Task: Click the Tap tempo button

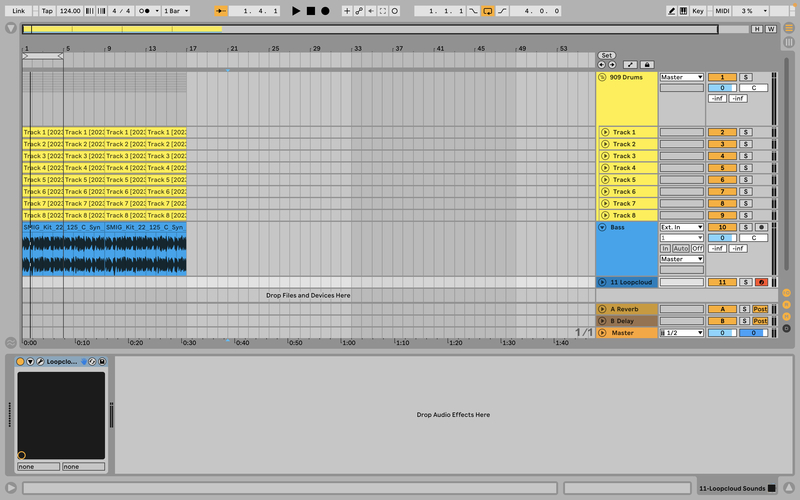Action: [47, 10]
